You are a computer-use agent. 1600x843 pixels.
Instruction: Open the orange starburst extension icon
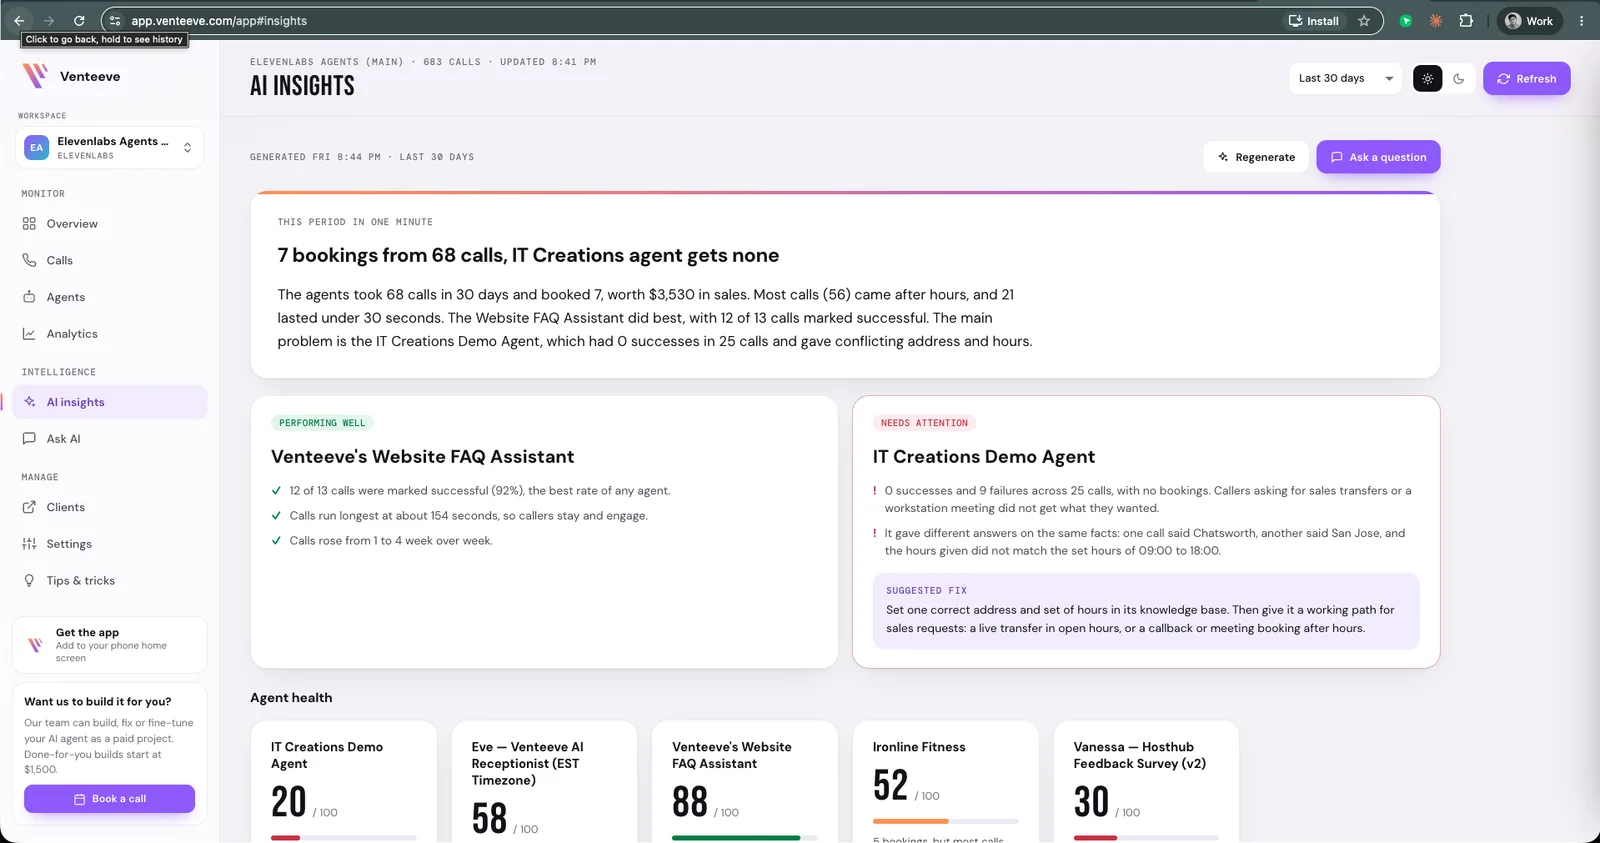click(x=1436, y=20)
